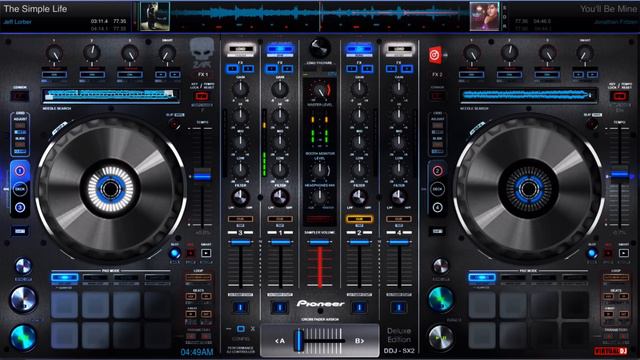
Task: Activate the lit Hot Cue pad mode on left deck
Action: [64, 278]
